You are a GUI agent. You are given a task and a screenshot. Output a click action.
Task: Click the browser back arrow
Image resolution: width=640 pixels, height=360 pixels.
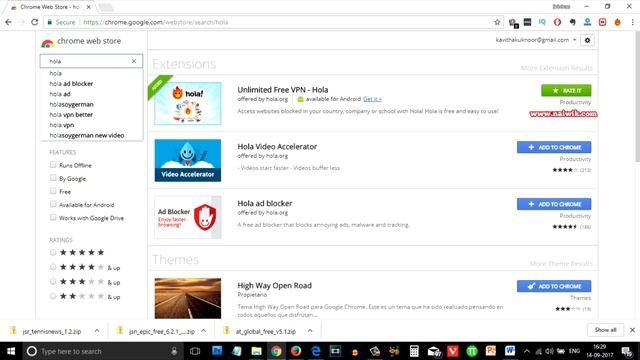coord(9,22)
